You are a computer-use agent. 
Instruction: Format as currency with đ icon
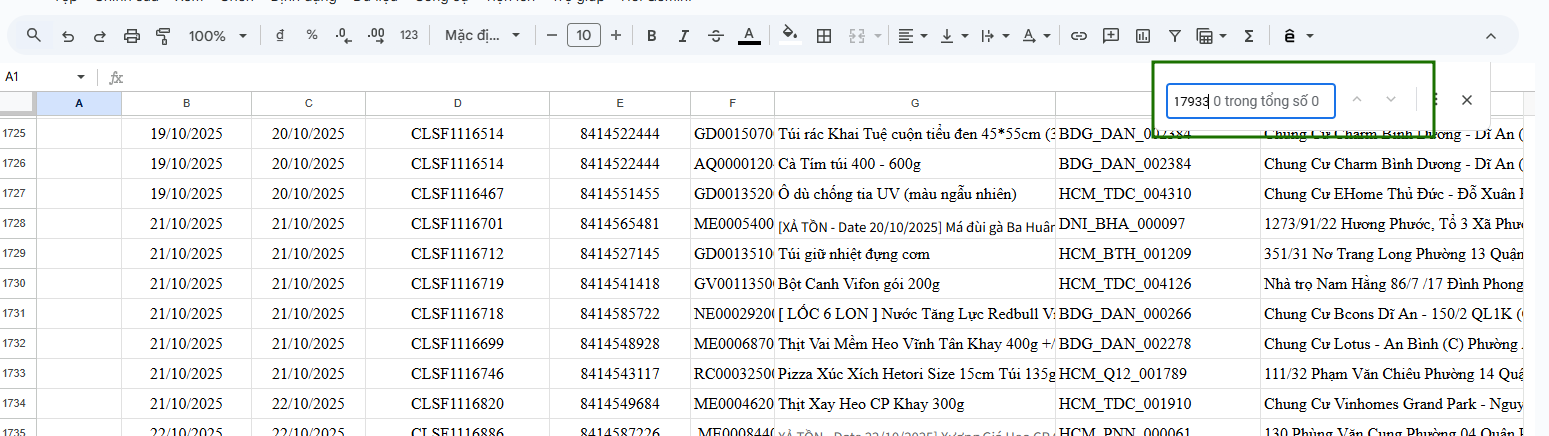(x=279, y=36)
